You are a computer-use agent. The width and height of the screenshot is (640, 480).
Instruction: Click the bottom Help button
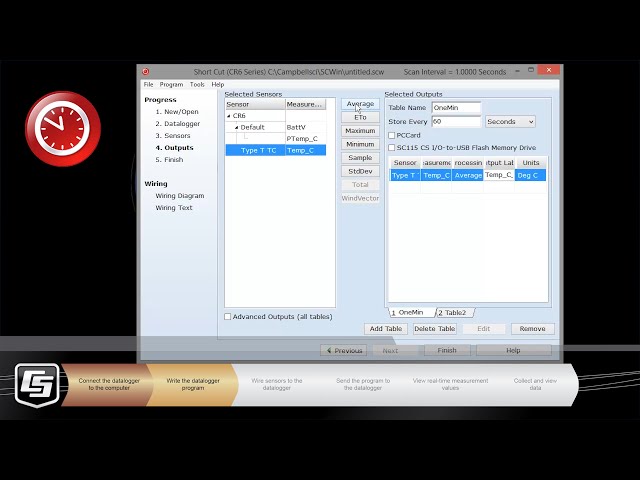513,350
